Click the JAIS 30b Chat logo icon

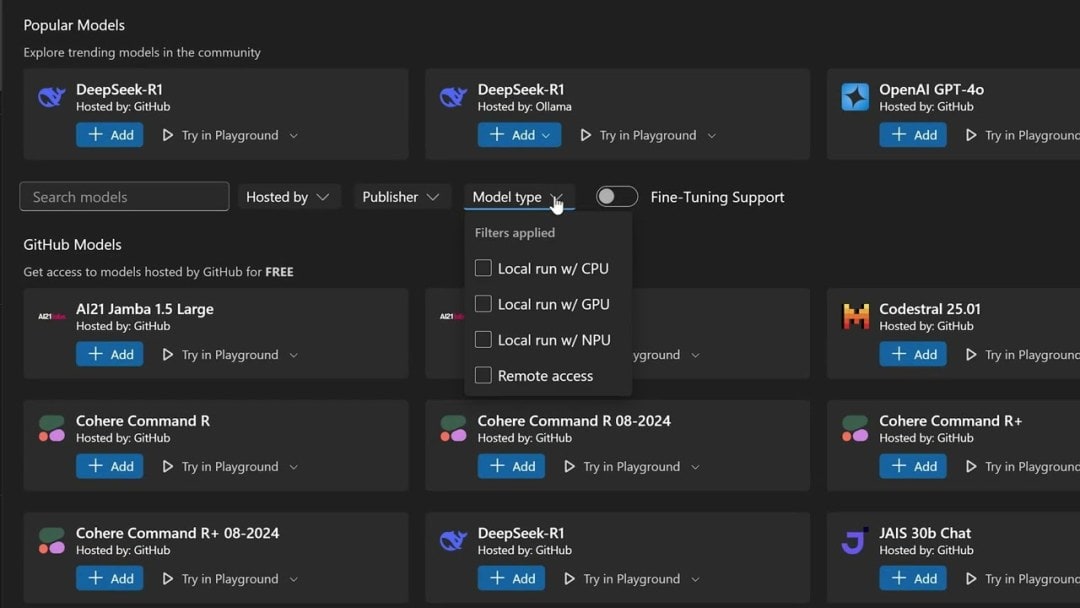pos(855,541)
